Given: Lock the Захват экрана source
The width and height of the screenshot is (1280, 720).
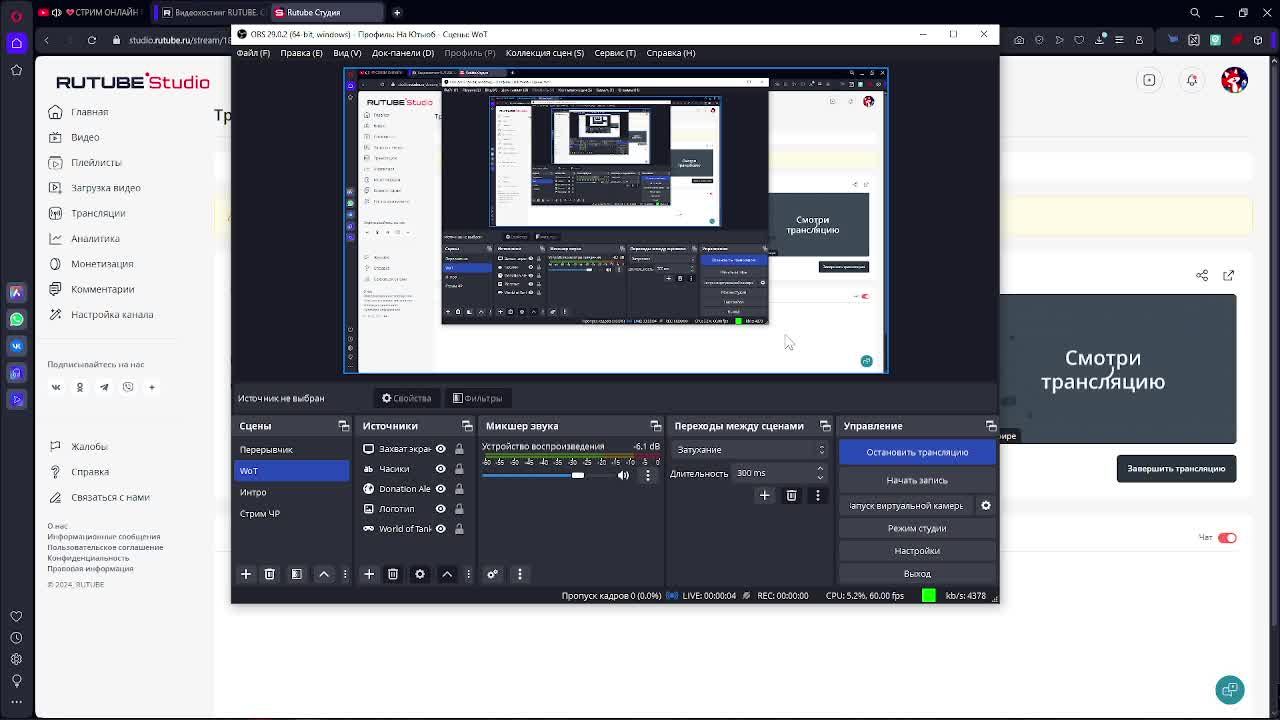Looking at the screenshot, I should [459, 449].
